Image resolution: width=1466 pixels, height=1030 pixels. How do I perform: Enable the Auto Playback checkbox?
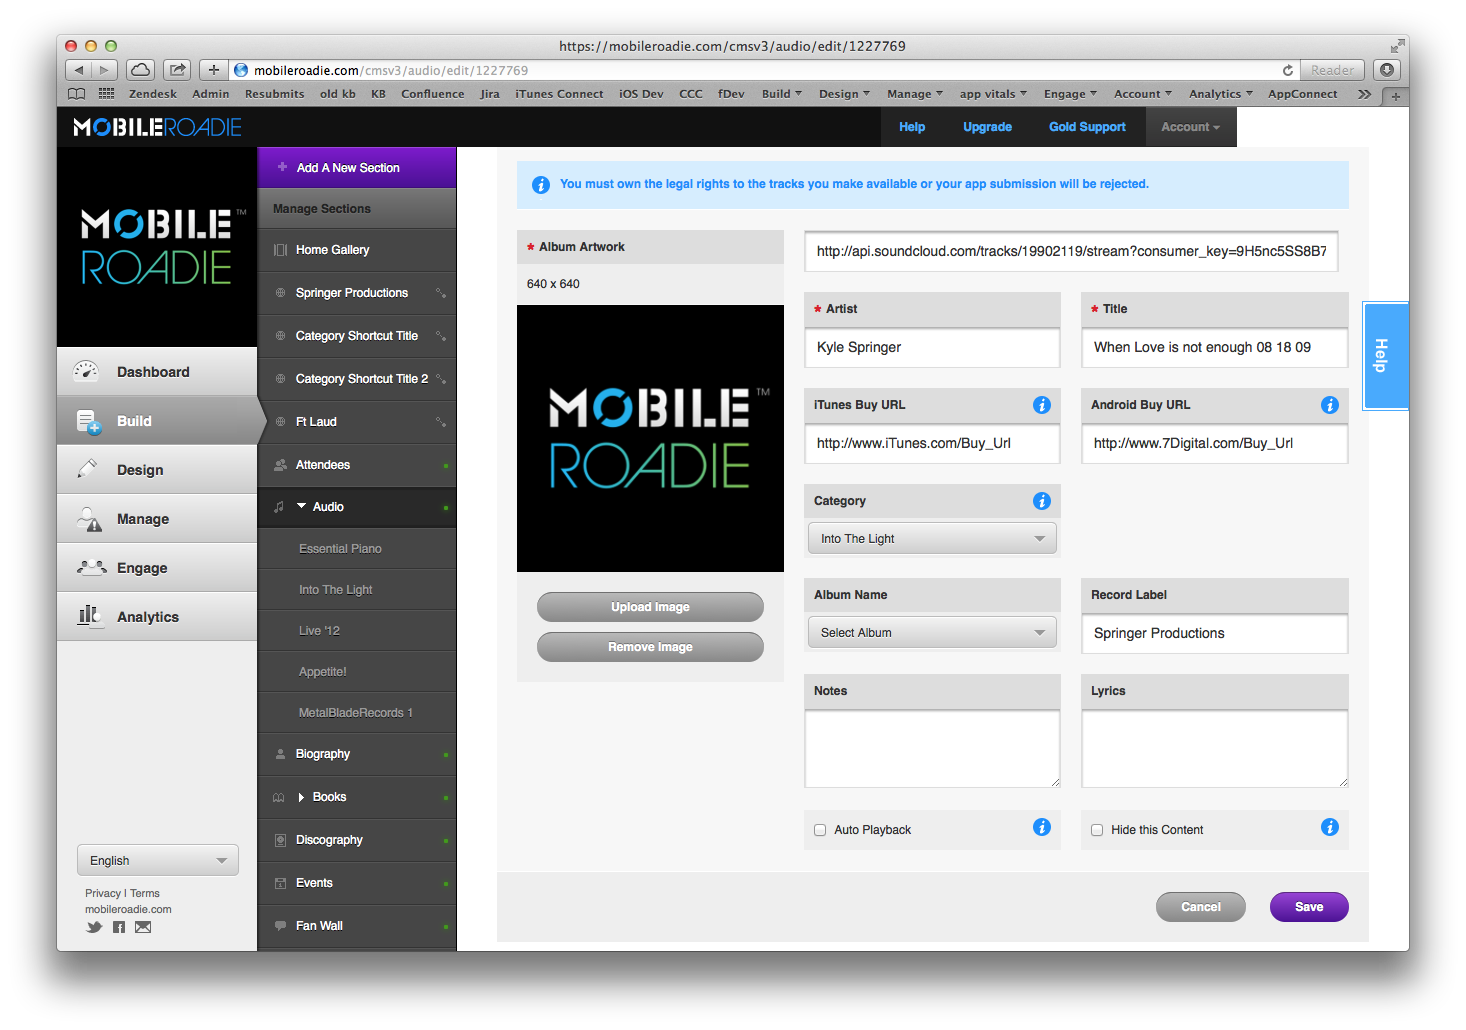(820, 830)
